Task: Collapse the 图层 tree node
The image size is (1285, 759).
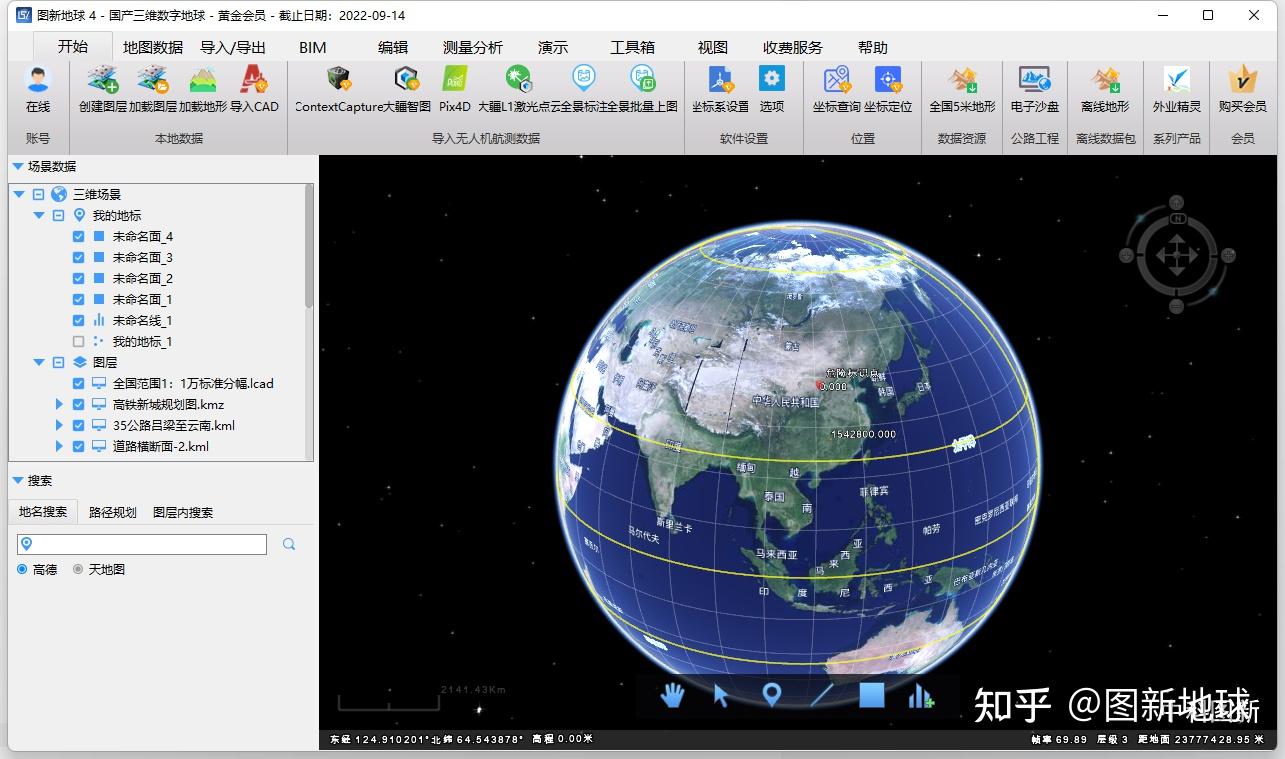Action: click(x=39, y=363)
